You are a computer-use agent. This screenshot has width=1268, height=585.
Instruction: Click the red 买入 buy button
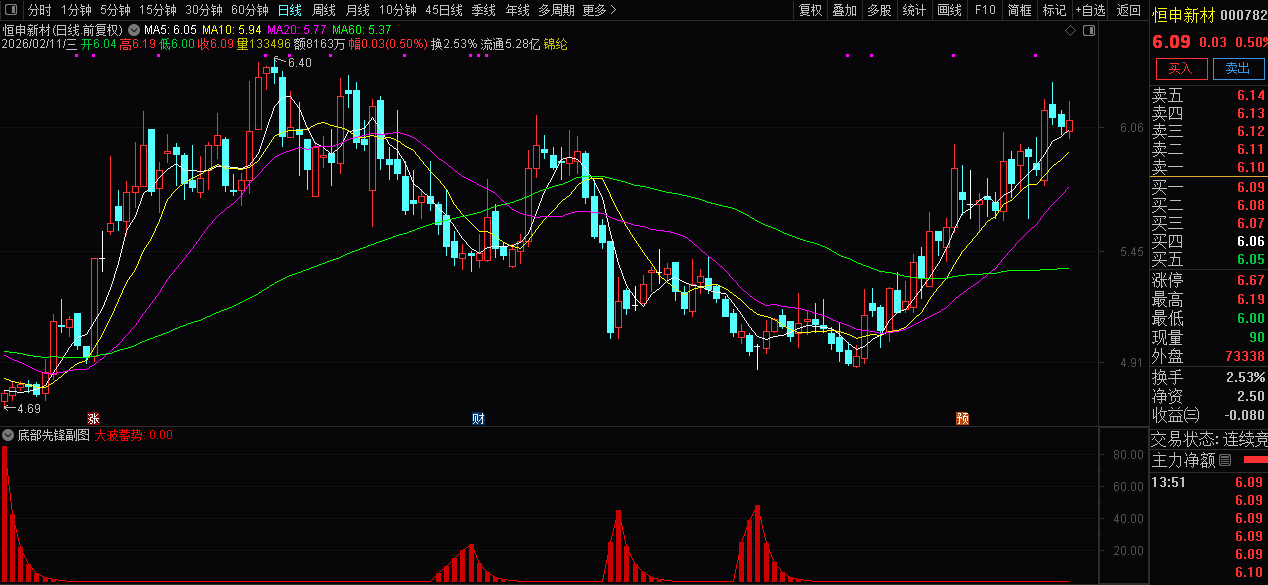1181,68
